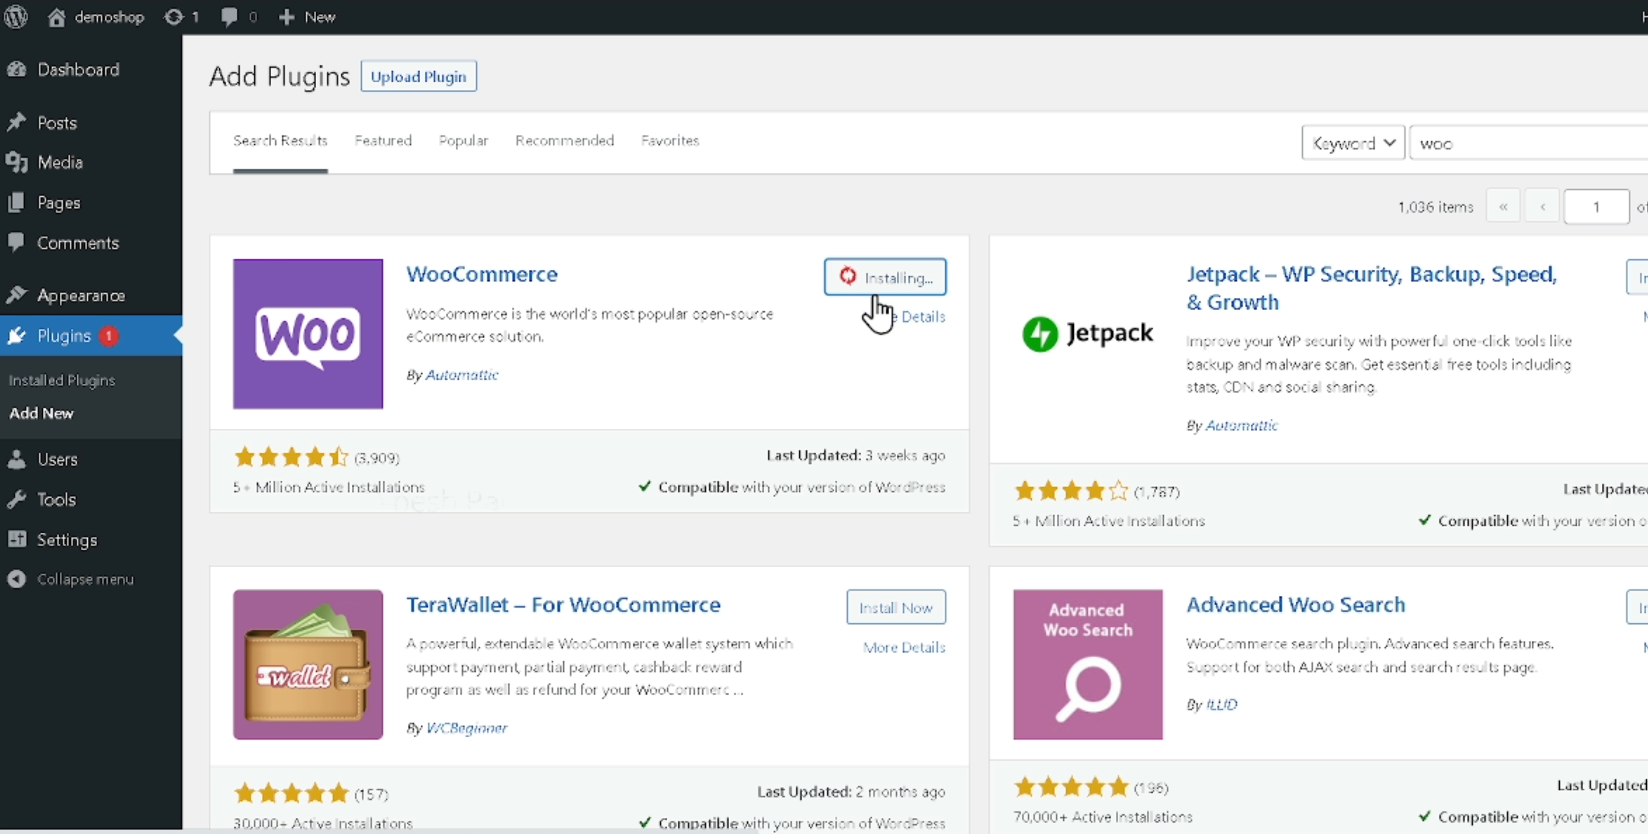Open the Keyword search type dropdown
Image resolution: width=1648 pixels, height=834 pixels.
(x=1353, y=143)
